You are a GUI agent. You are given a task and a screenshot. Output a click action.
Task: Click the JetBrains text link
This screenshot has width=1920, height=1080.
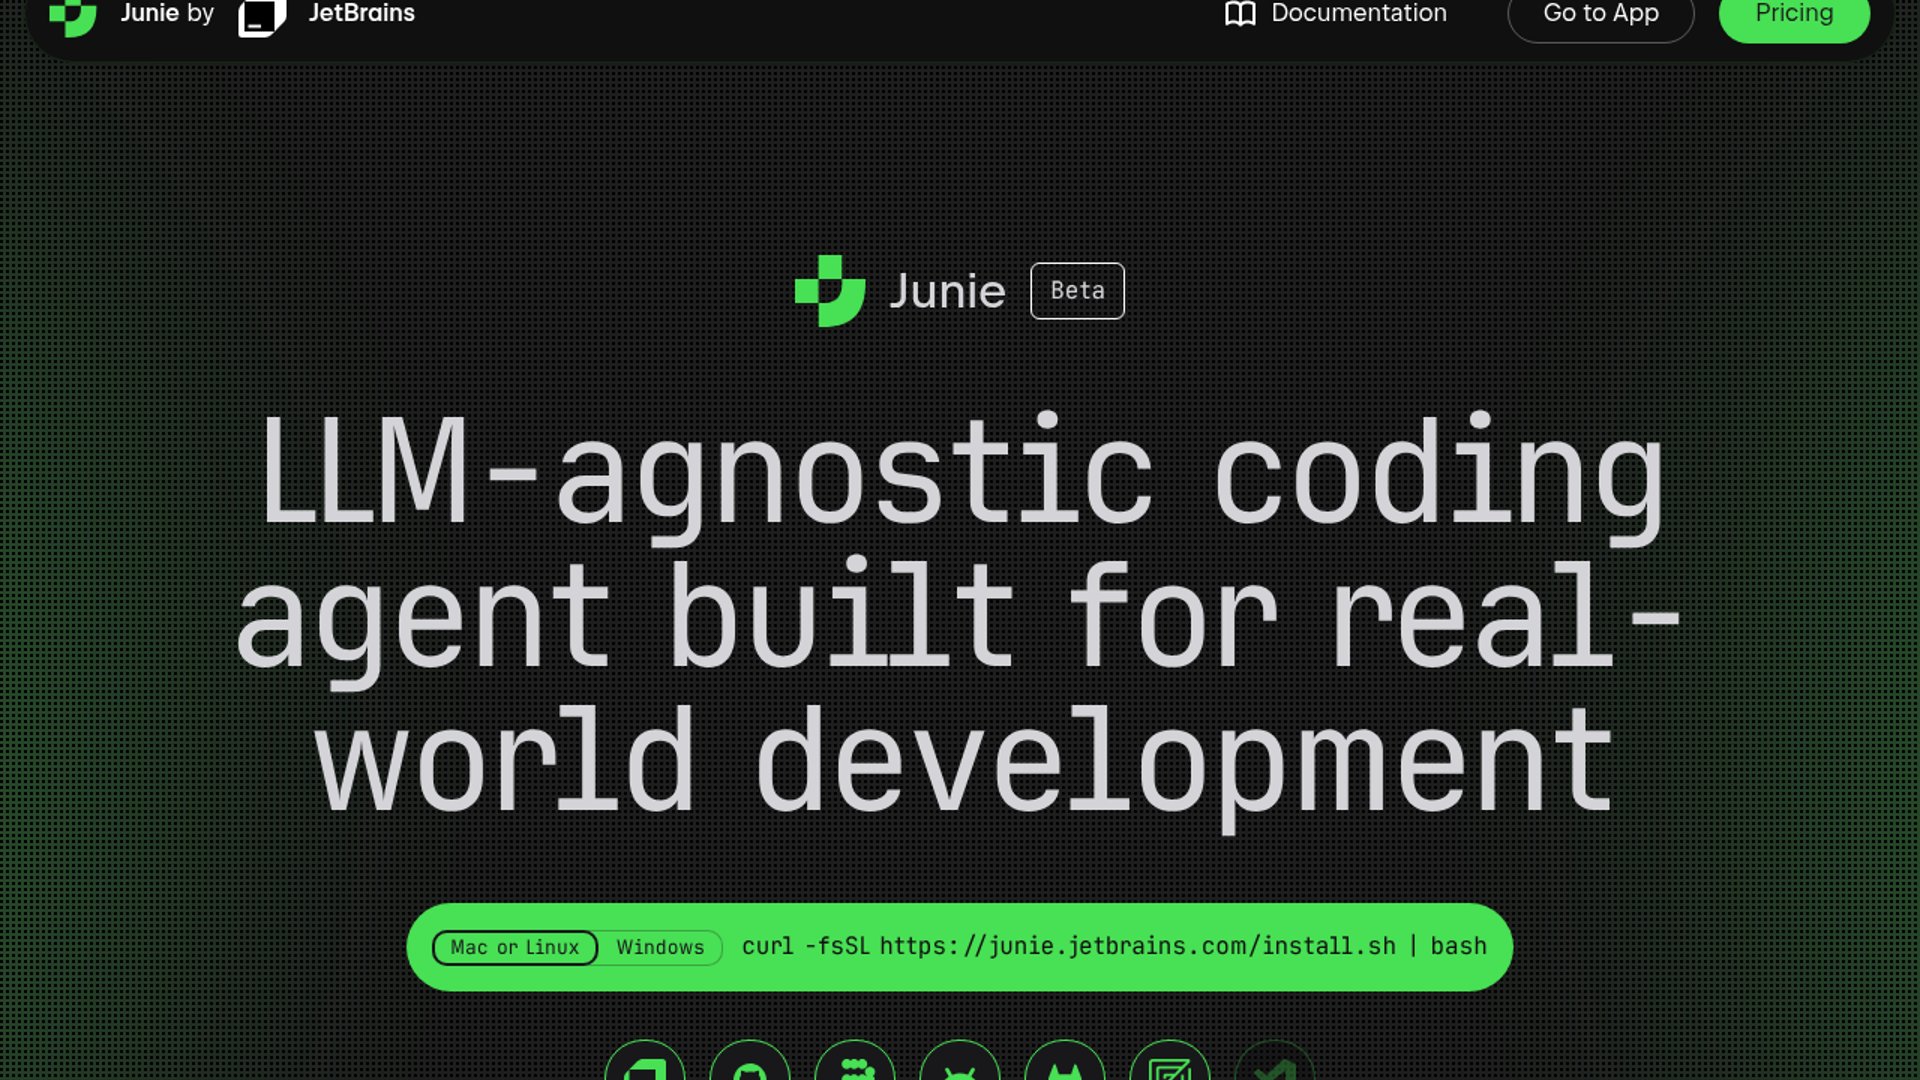point(361,14)
